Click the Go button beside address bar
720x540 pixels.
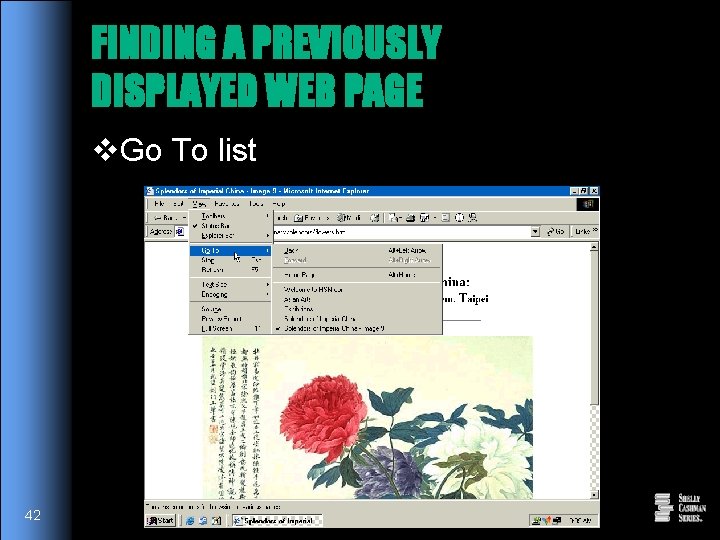coord(556,231)
